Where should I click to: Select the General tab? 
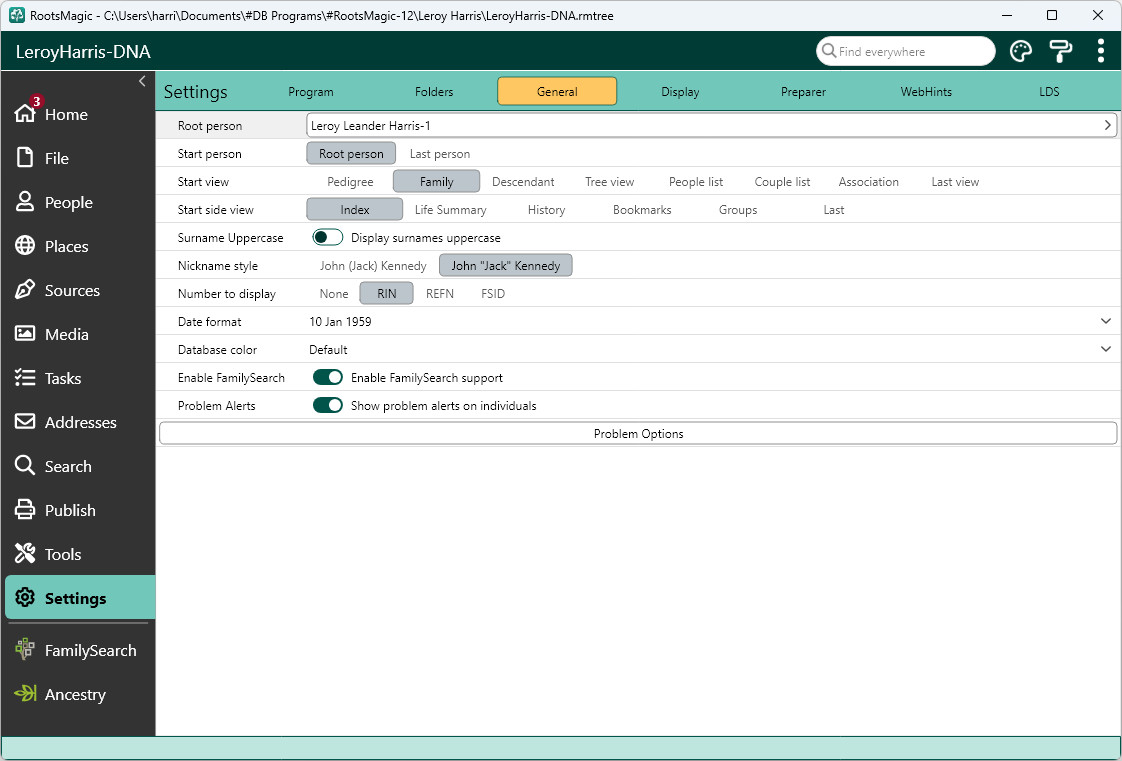pos(557,92)
